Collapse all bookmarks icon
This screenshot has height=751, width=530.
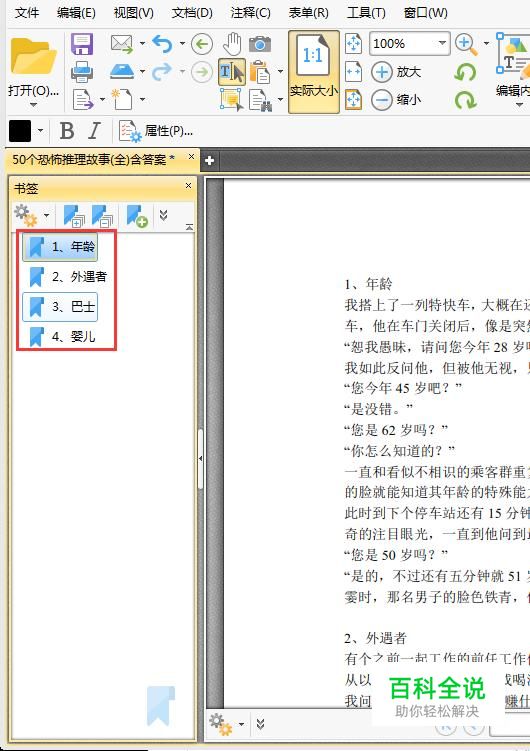[x=102, y=216]
